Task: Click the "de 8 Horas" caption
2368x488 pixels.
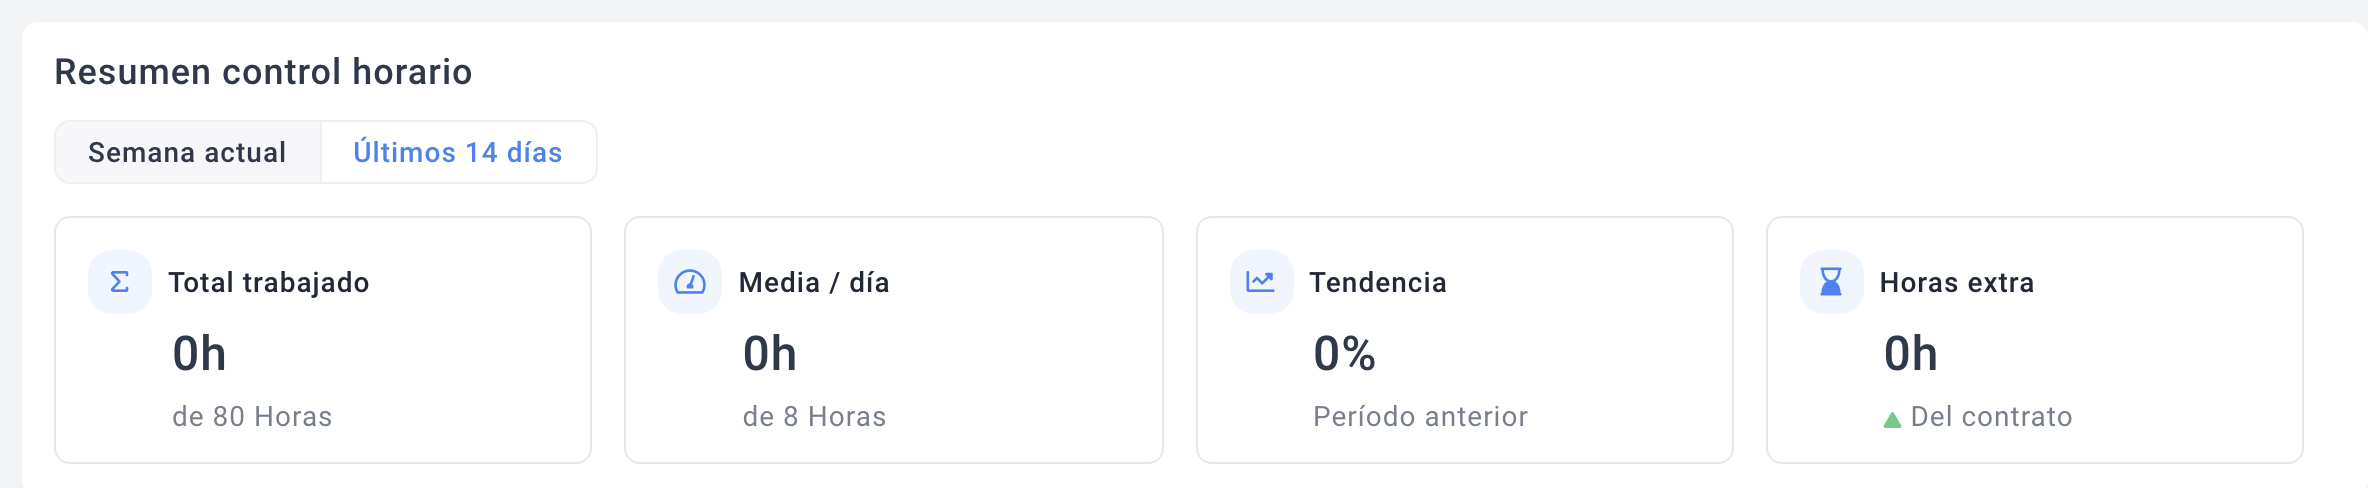Action: 815,416
